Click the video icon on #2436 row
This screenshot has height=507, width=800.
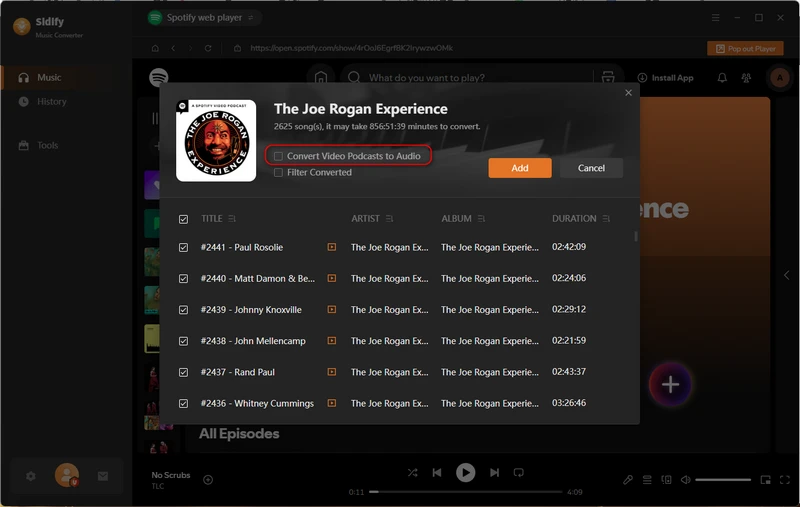[332, 403]
